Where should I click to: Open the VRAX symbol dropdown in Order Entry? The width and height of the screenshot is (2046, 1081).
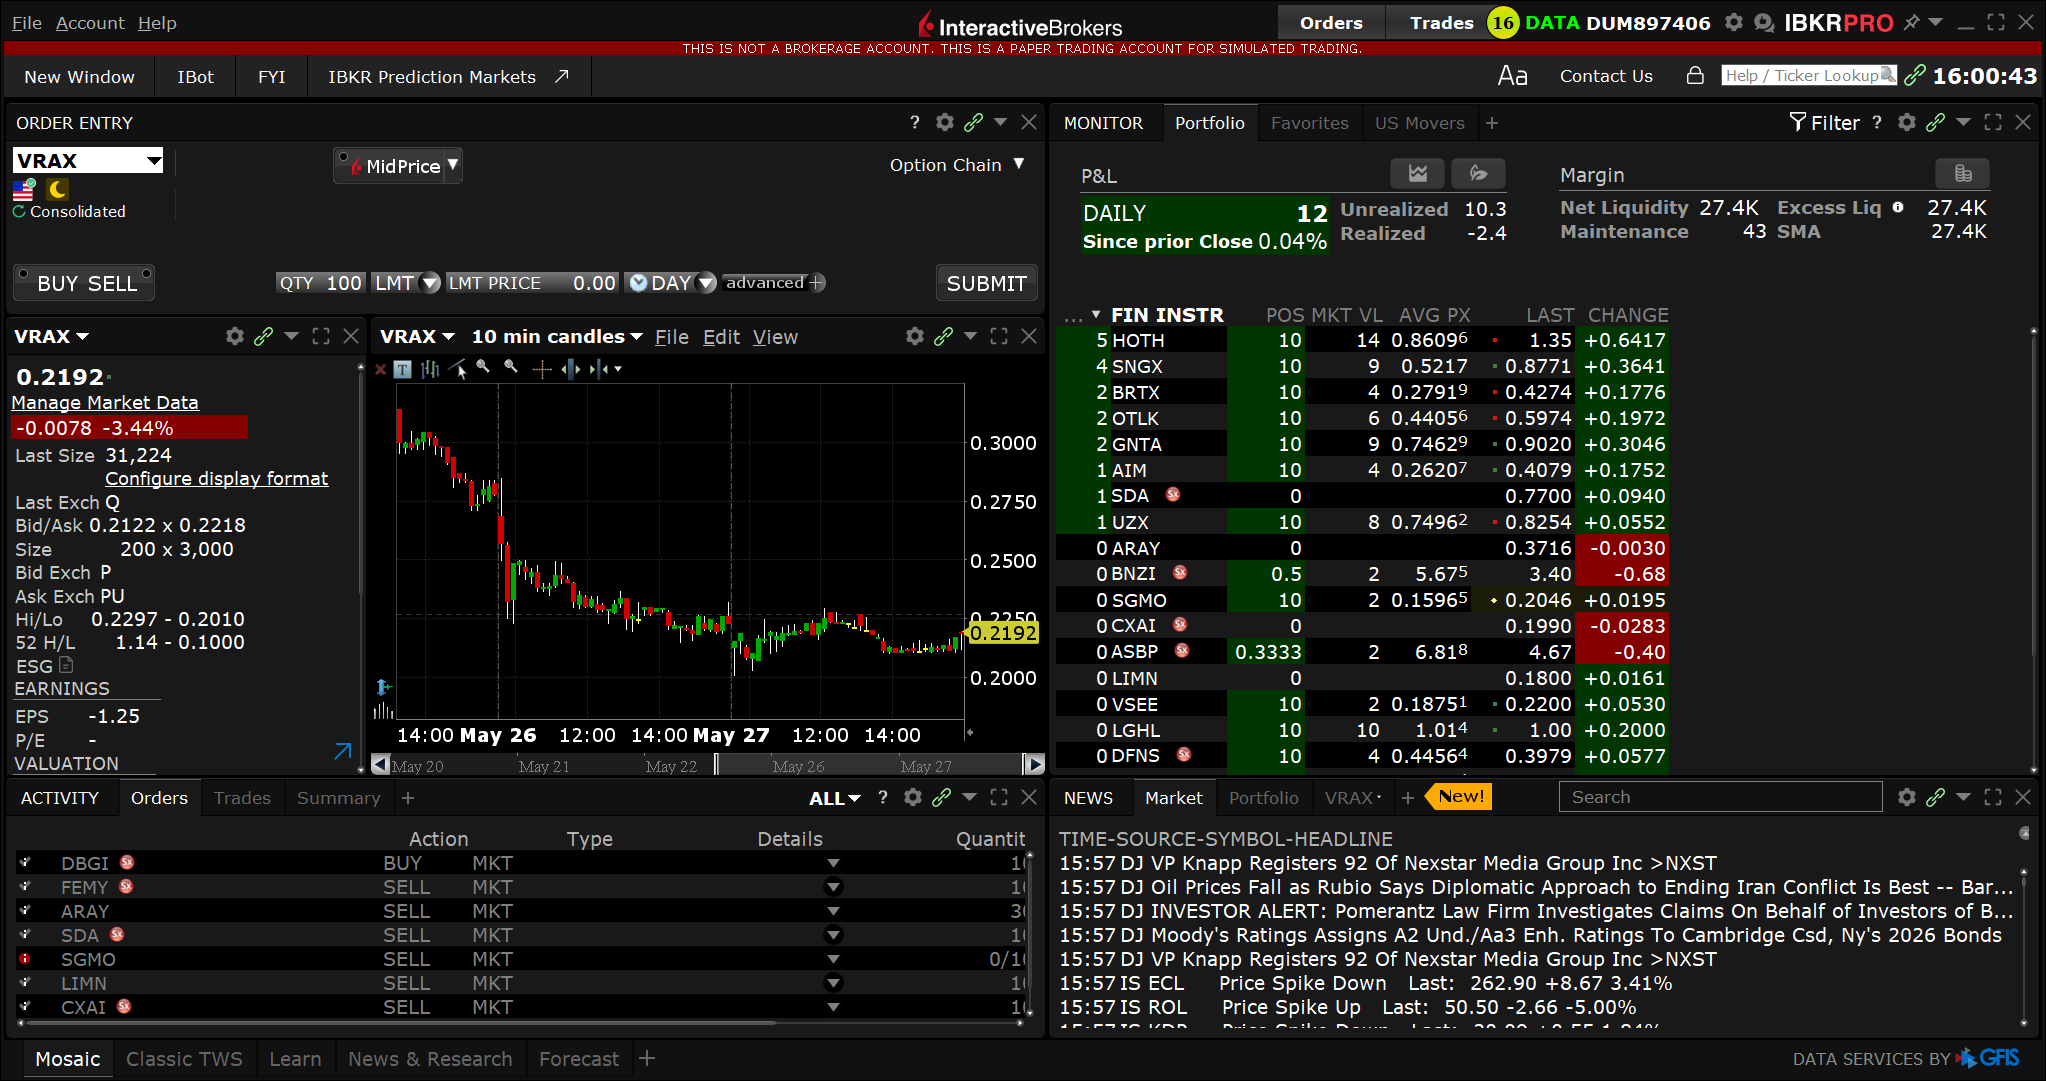(x=154, y=161)
